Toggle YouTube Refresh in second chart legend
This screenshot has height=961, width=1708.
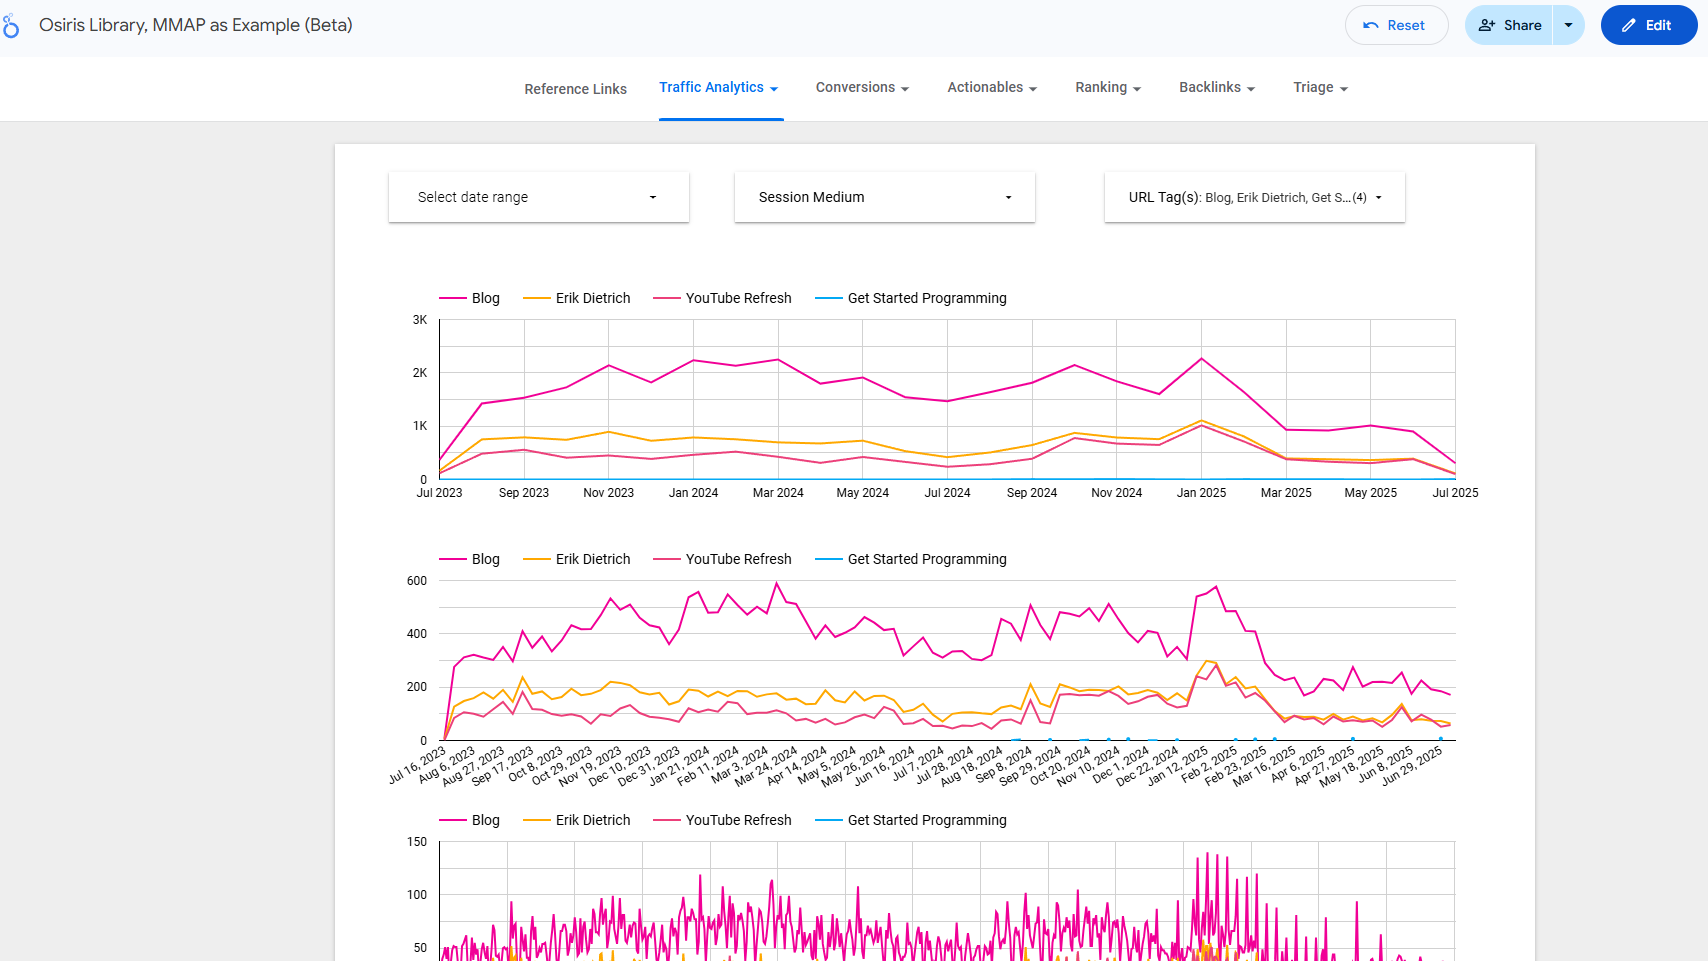coord(737,559)
